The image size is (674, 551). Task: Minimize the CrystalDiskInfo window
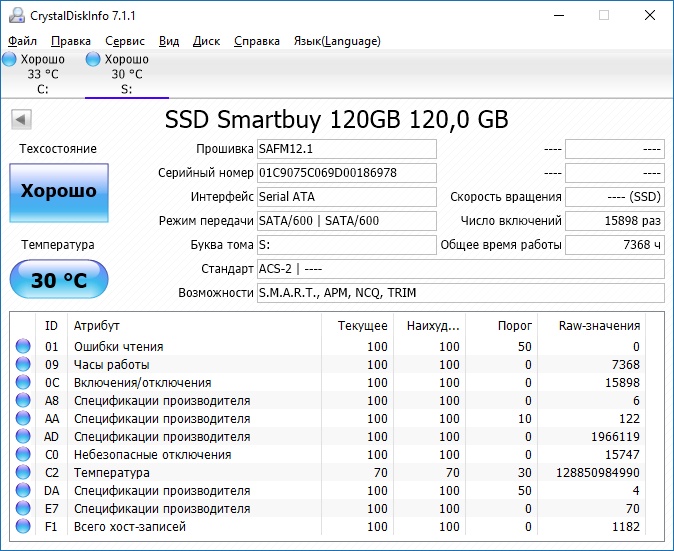(559, 15)
